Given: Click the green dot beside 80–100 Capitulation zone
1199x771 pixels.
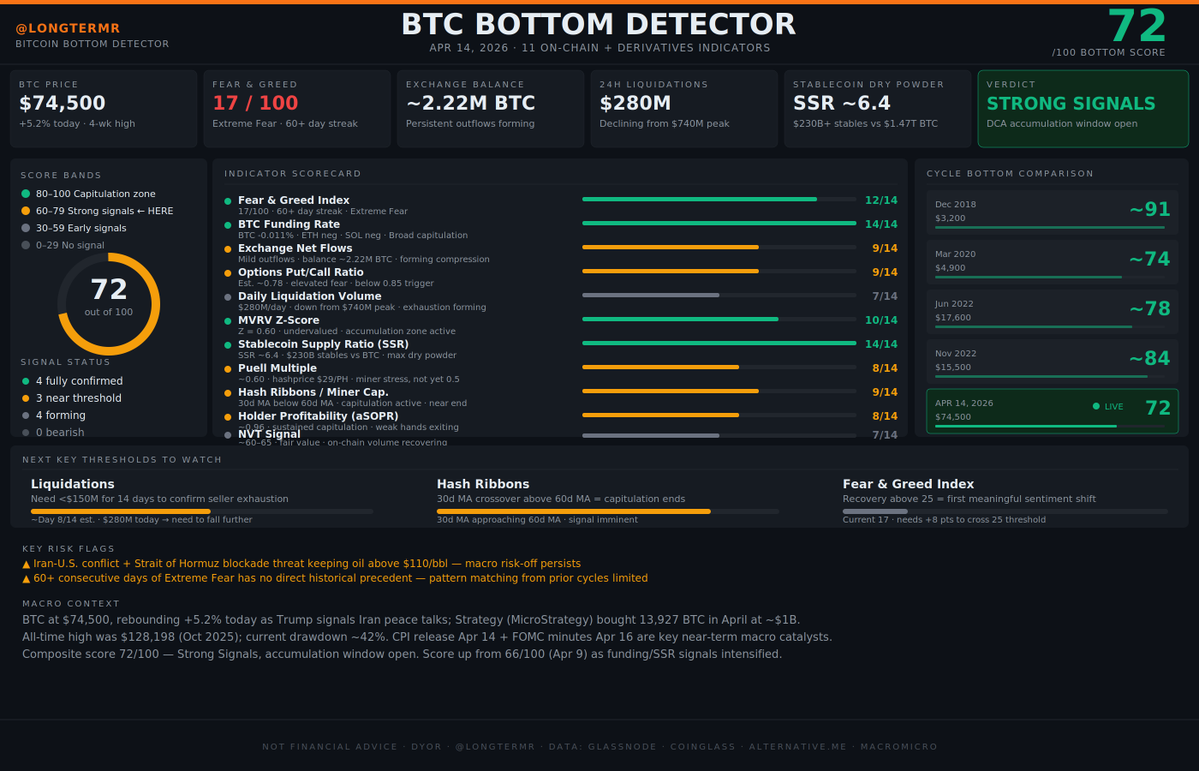Looking at the screenshot, I should [26, 194].
